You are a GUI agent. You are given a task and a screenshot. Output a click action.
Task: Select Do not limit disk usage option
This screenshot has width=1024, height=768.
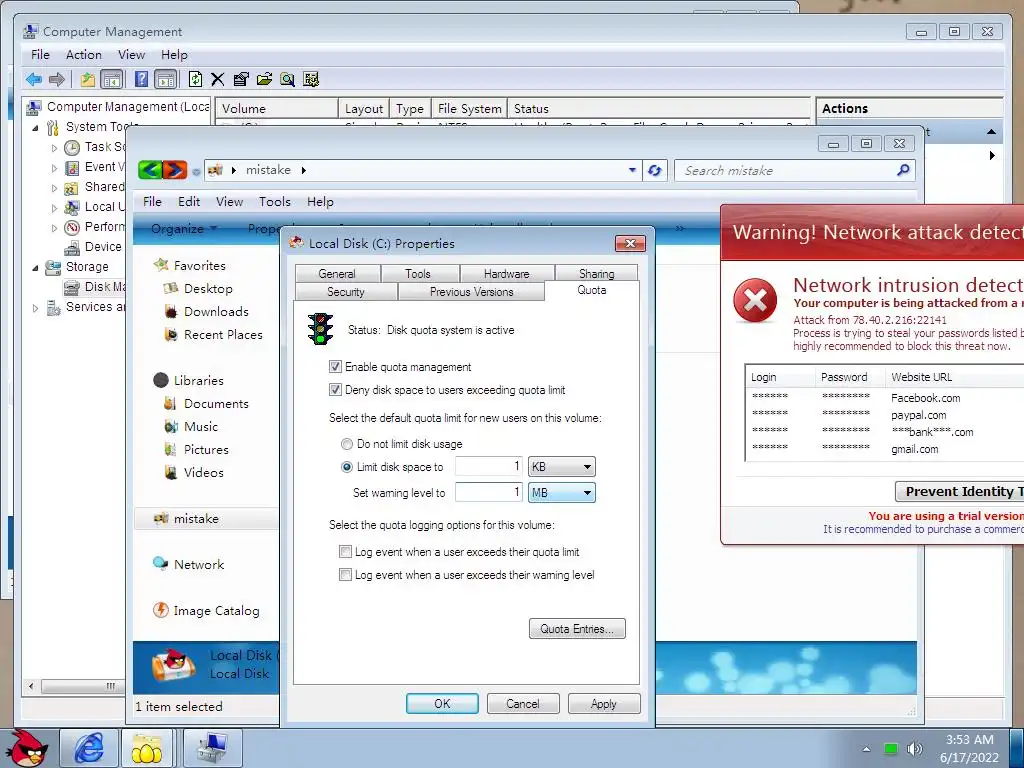347,444
